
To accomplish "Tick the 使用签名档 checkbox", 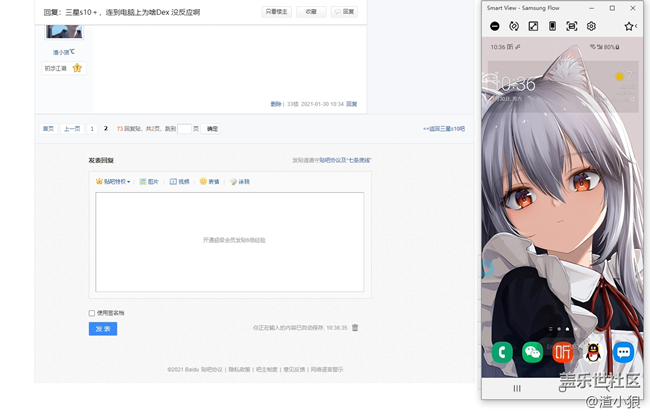I will click(92, 313).
